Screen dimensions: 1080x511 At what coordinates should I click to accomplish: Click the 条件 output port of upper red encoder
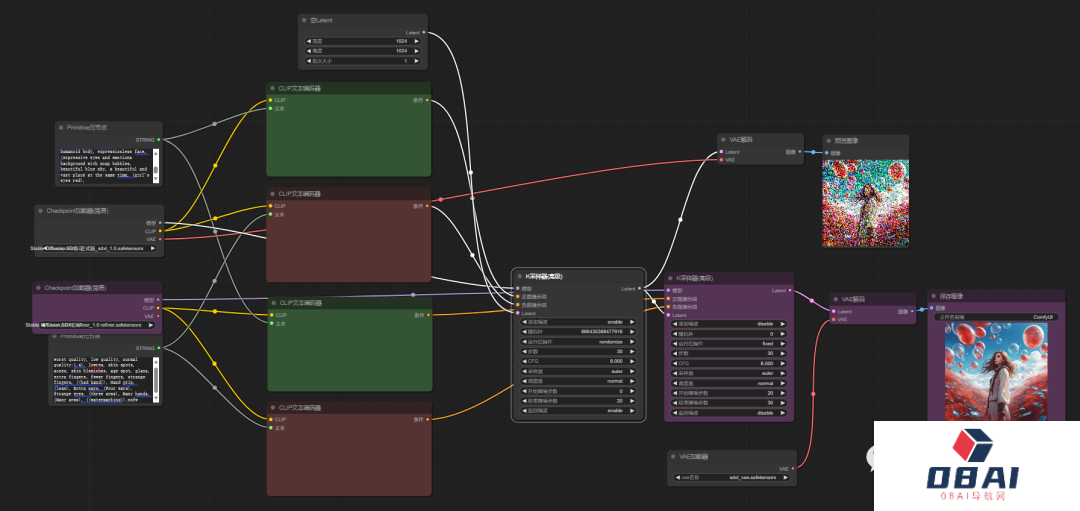[428, 206]
